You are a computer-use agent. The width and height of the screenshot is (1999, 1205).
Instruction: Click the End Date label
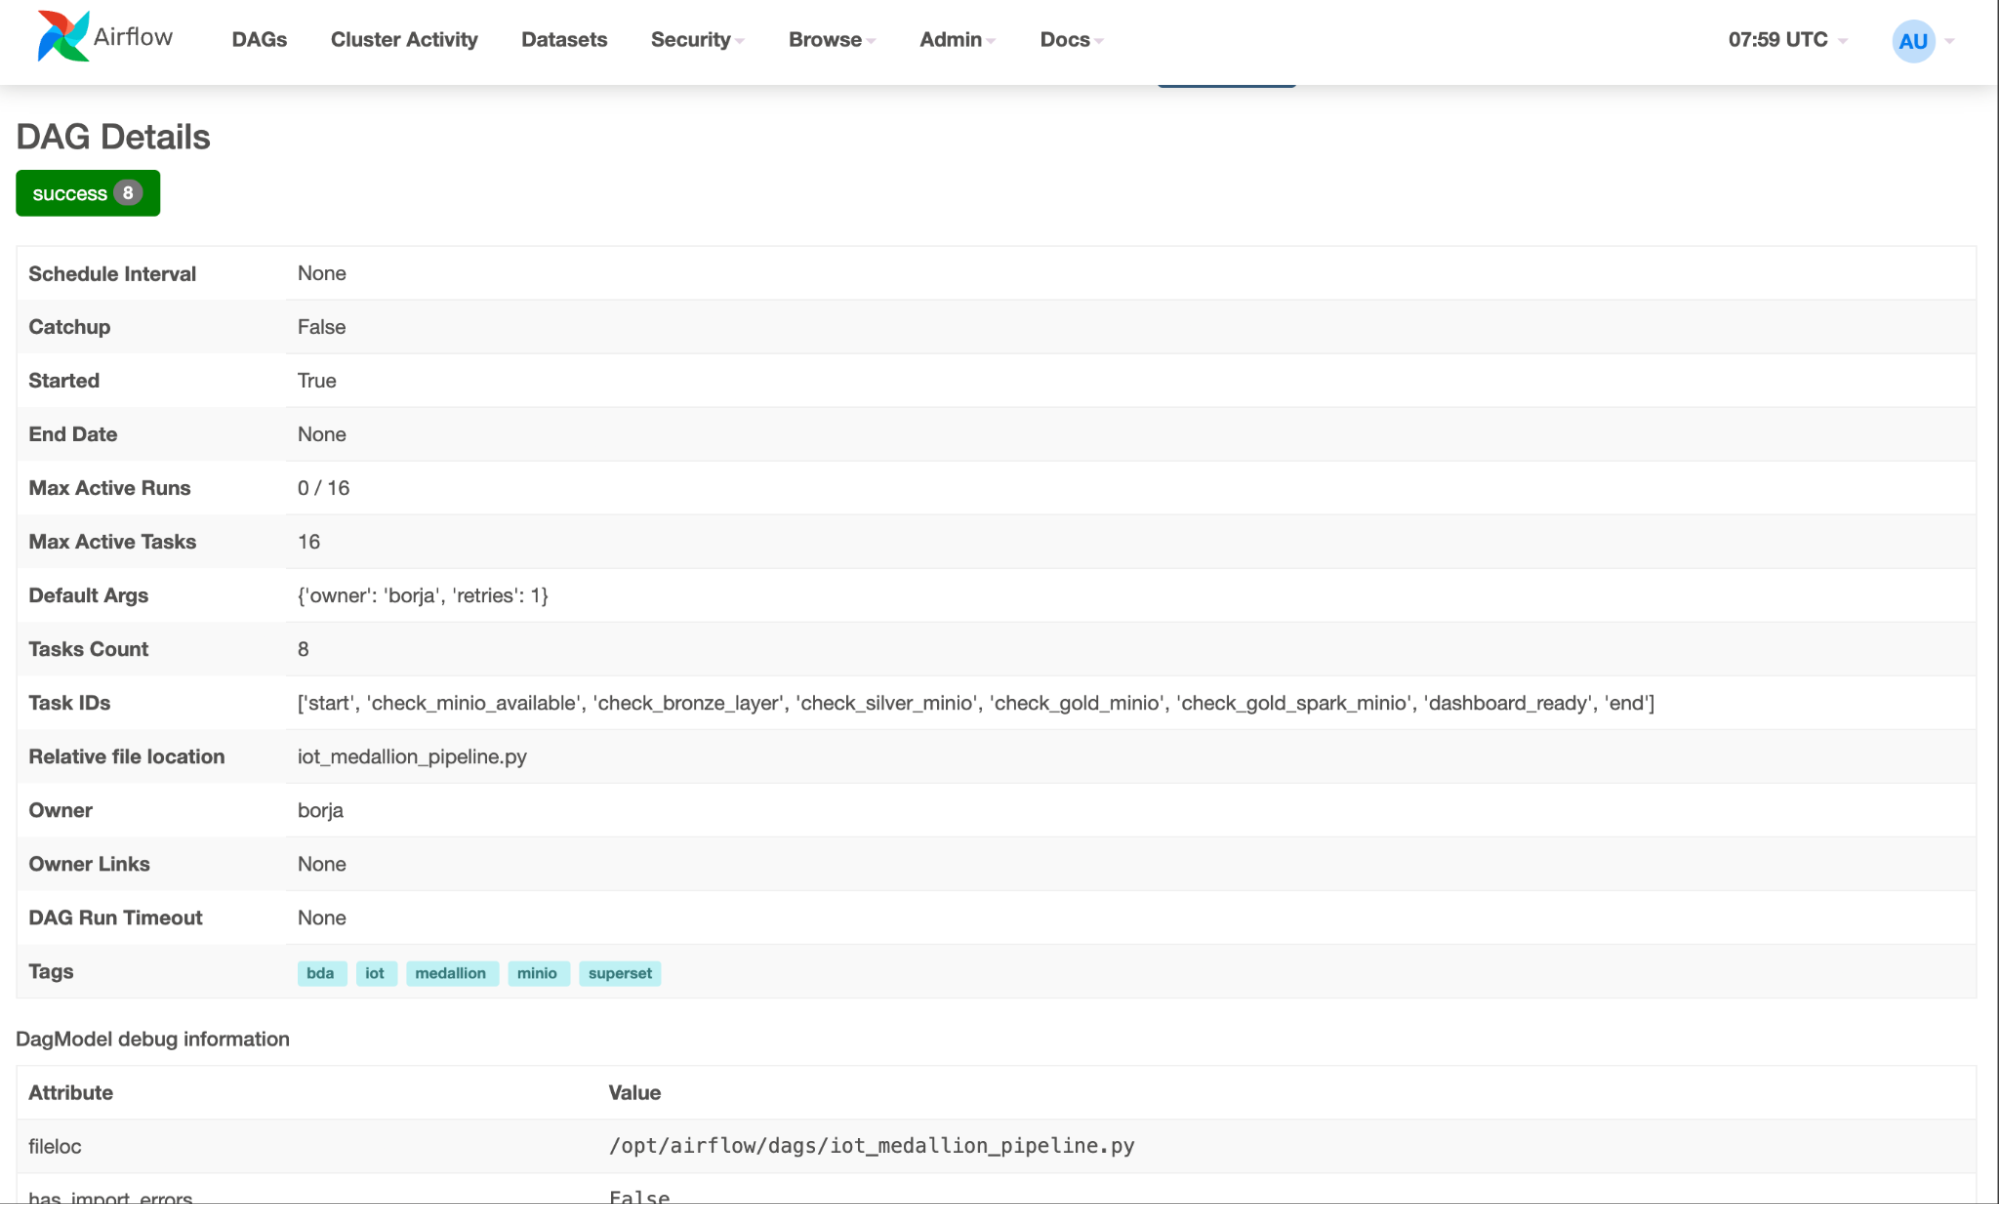[x=73, y=435]
